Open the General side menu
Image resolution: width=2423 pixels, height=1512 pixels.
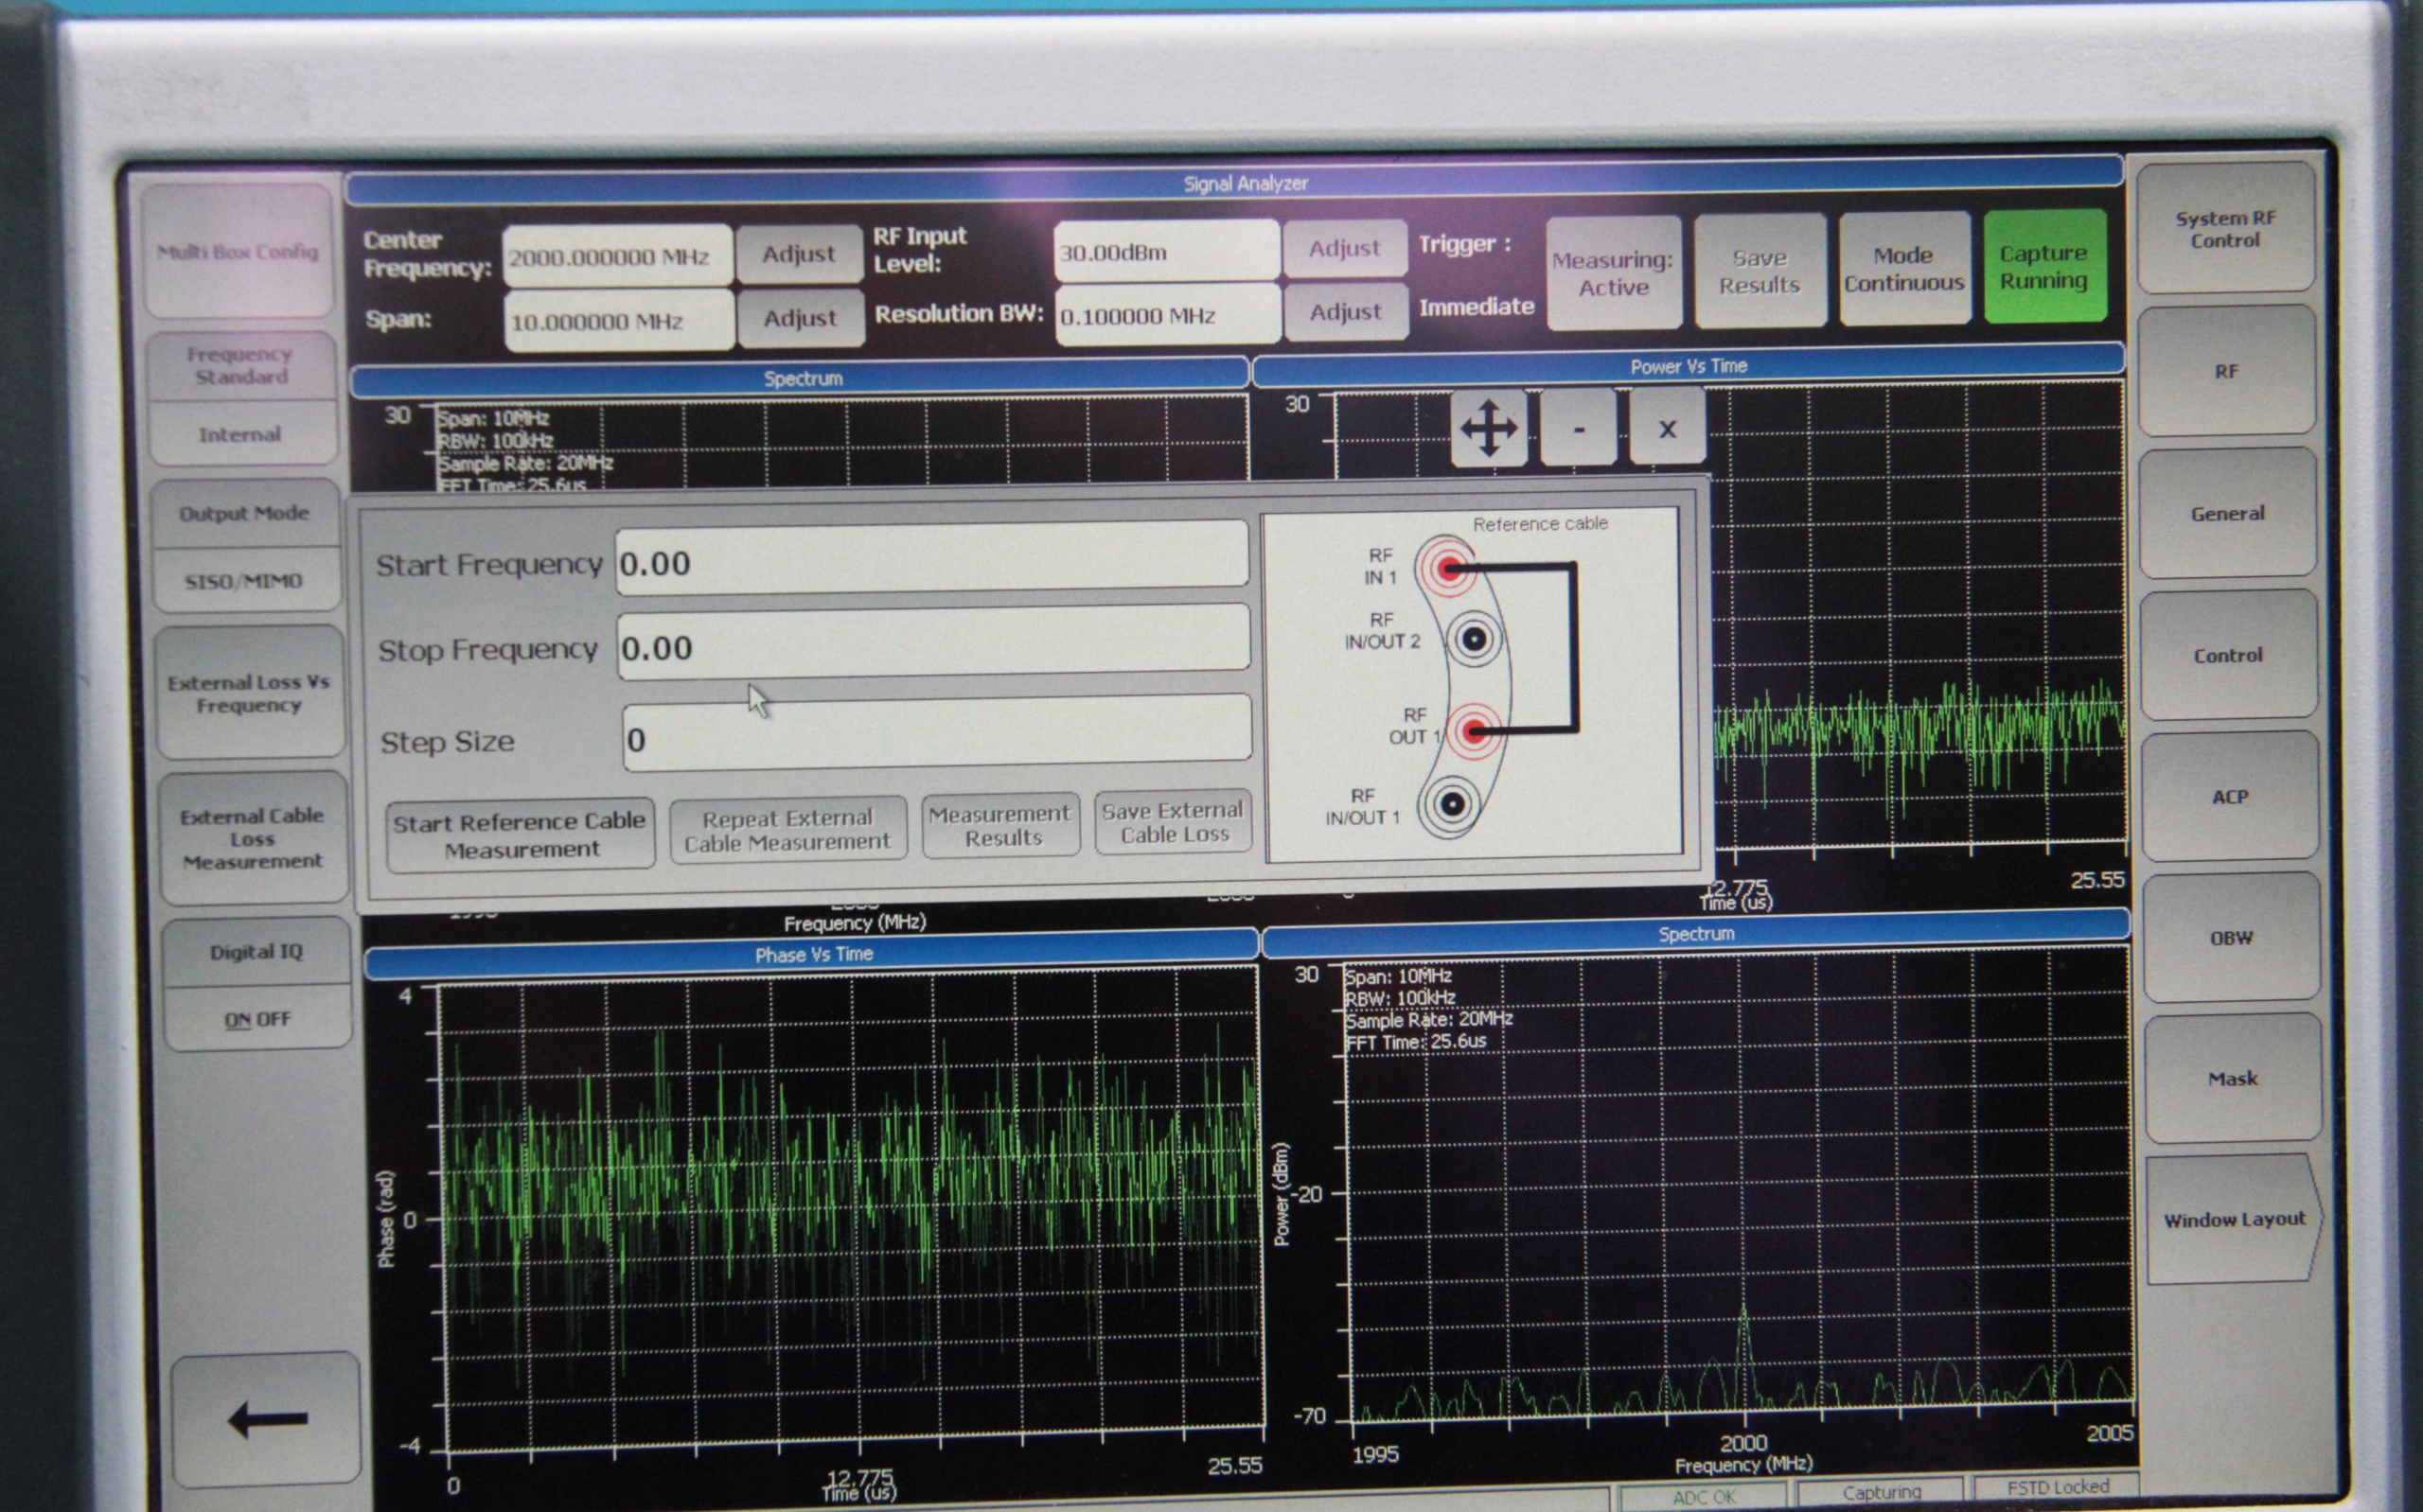tap(2227, 513)
